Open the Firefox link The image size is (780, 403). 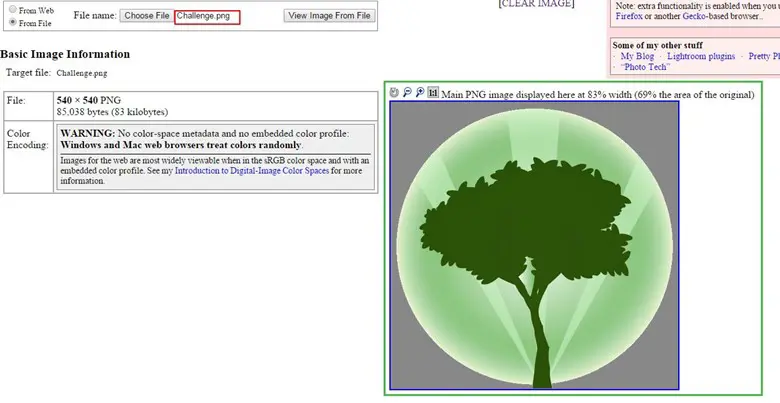click(629, 16)
